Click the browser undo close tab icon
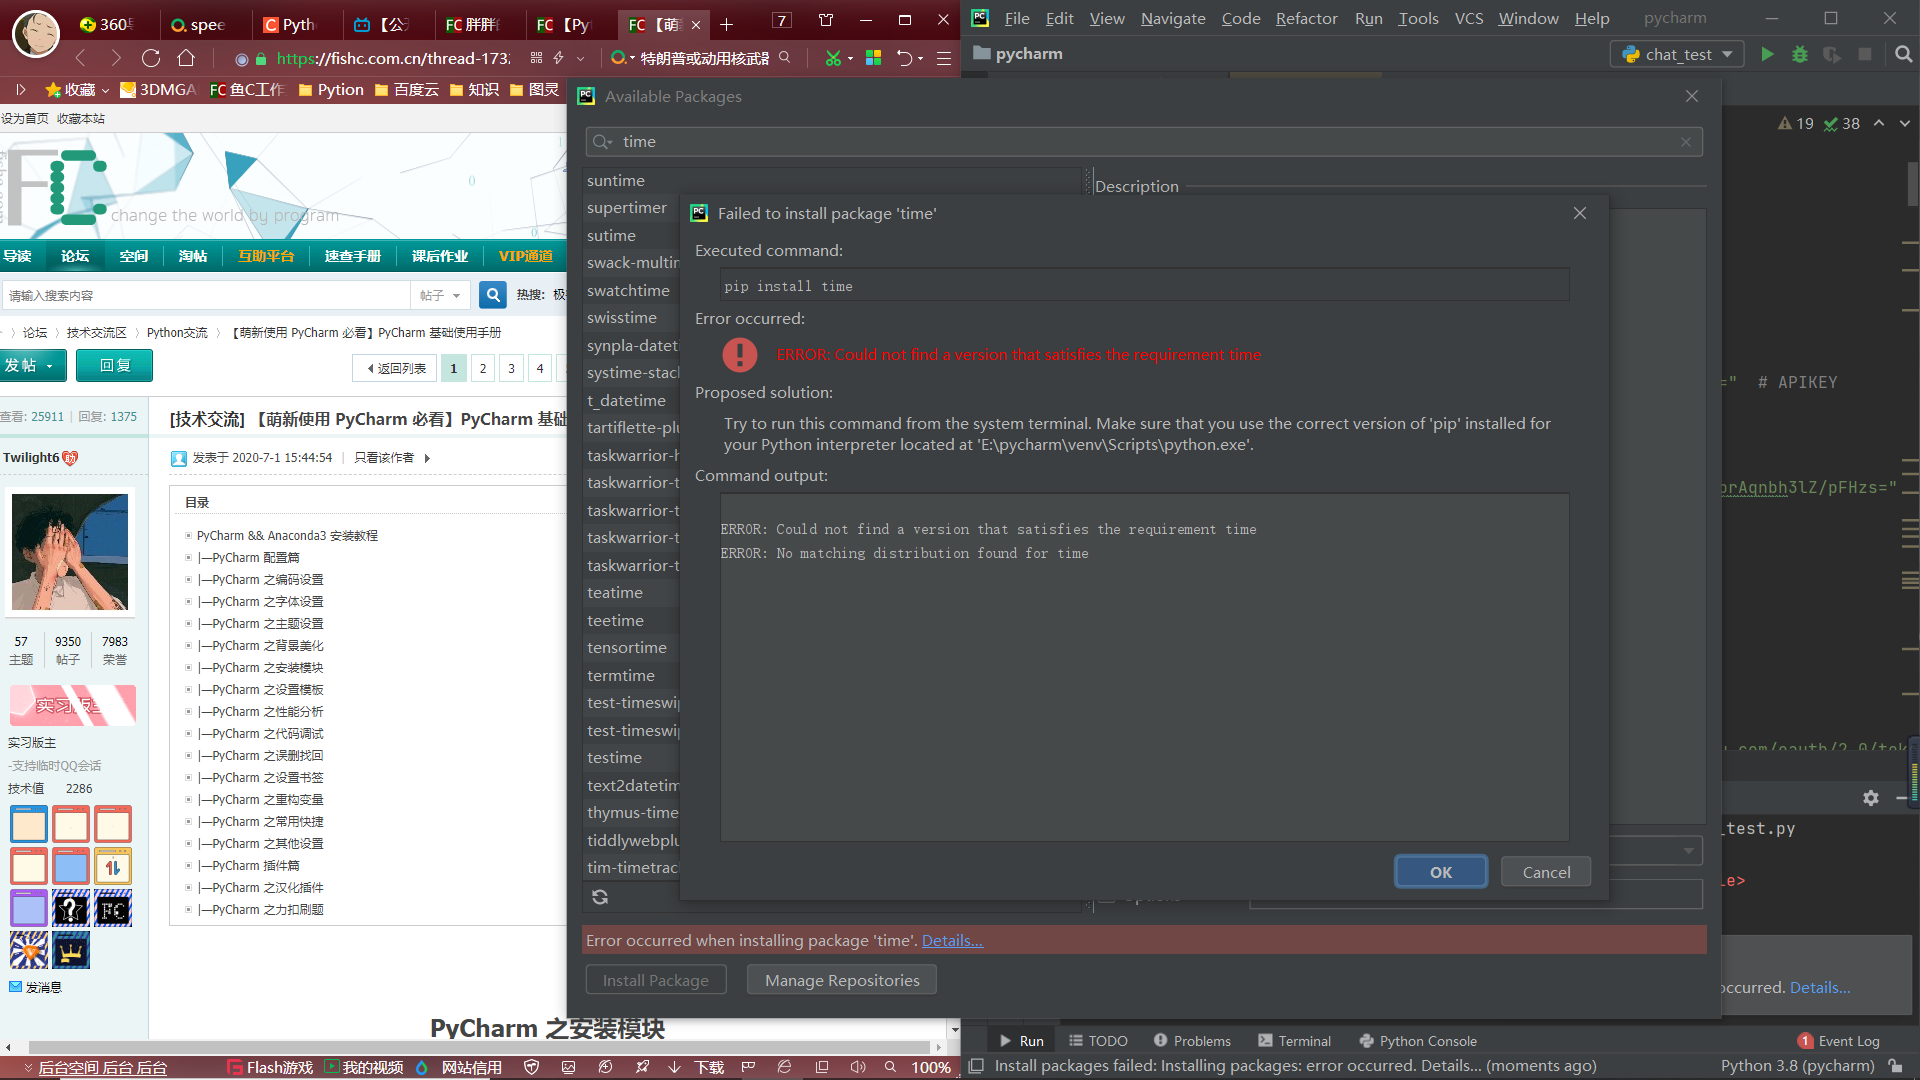 904,59
